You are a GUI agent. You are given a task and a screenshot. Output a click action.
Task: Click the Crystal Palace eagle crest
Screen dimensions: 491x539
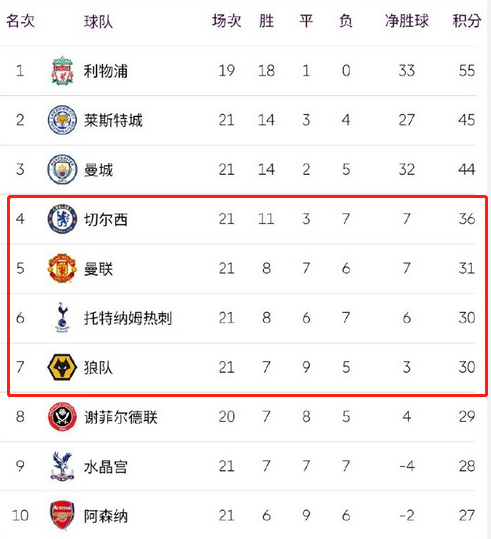pos(62,466)
